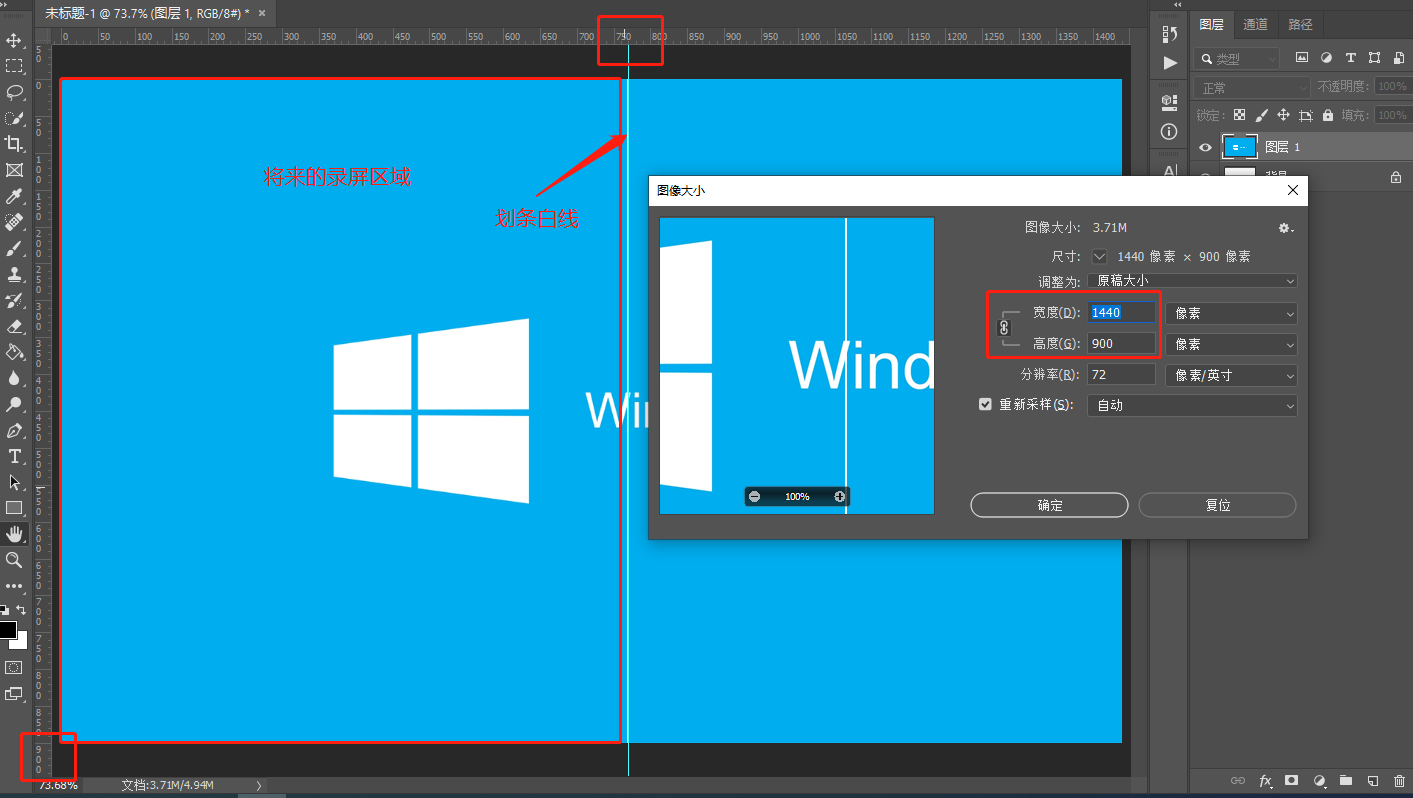The image size is (1413, 798).
Task: Open the Edit Toolbar three-dots menu
Action: click(14, 586)
